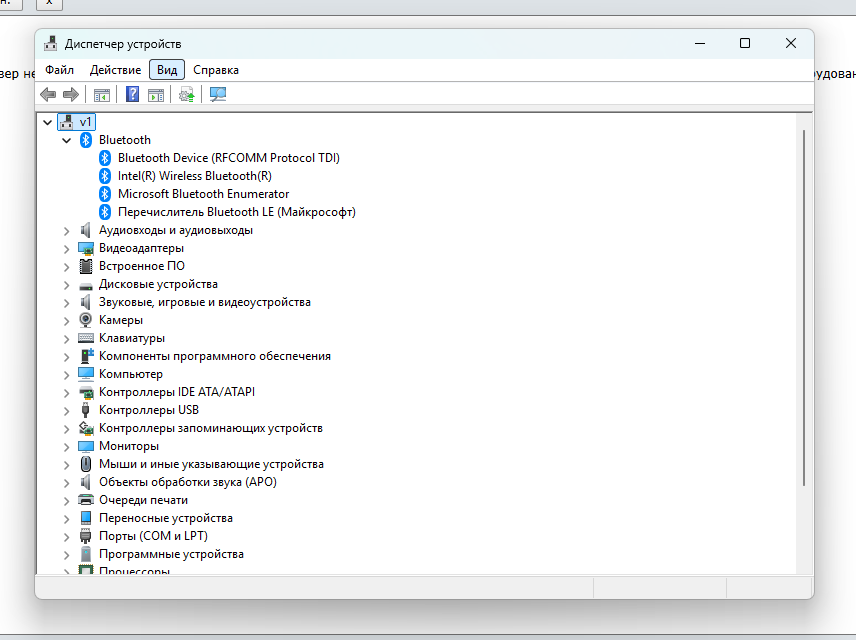Toggle the action pane toolbar icon
856x640 pixels.
point(156,94)
